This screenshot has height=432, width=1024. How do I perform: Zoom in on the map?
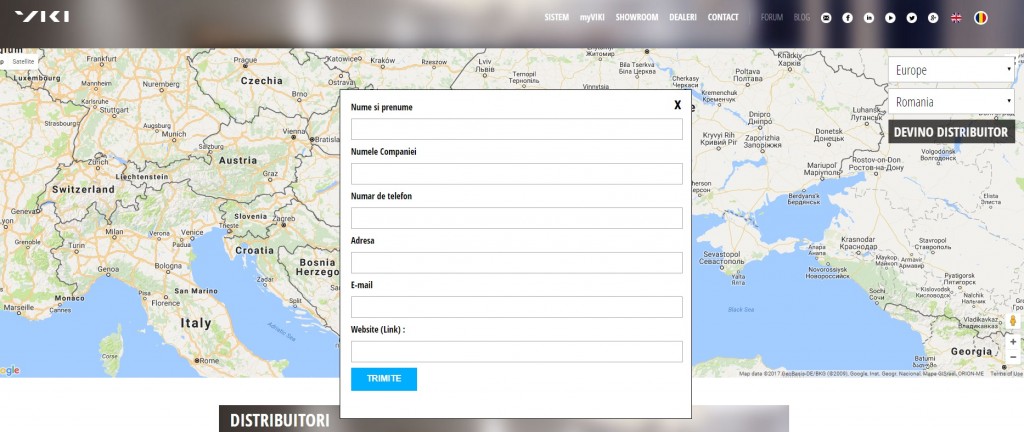pos(1012,342)
